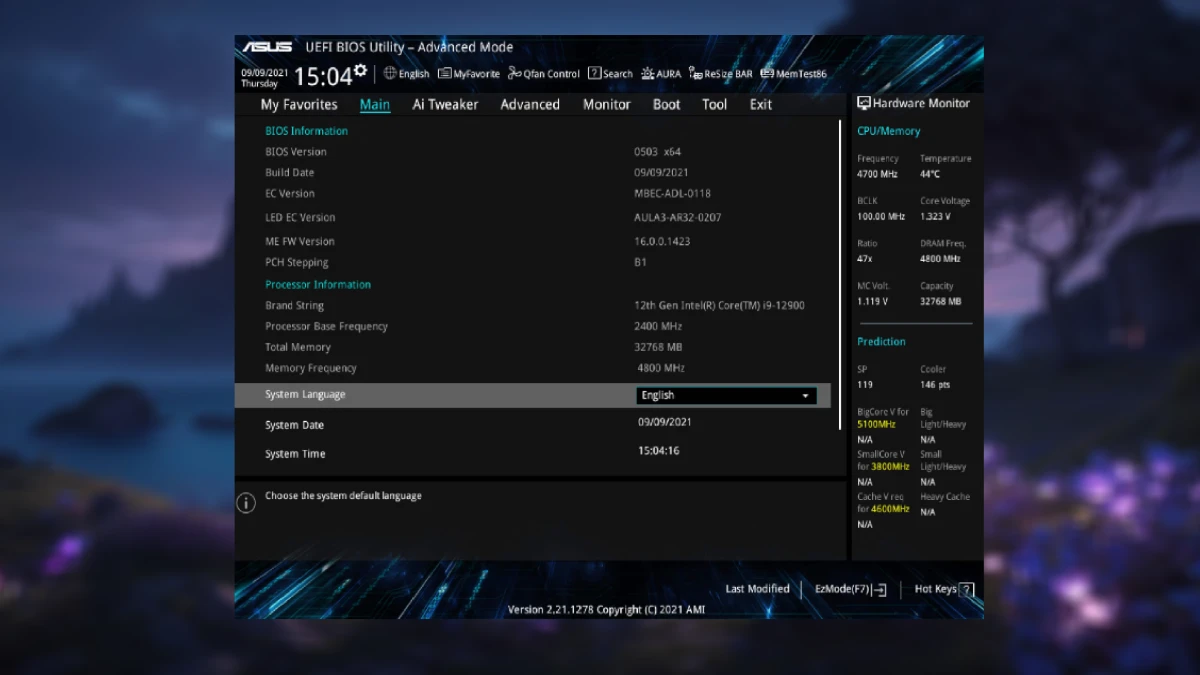
Task: Click the ASUS logo
Action: (267, 47)
